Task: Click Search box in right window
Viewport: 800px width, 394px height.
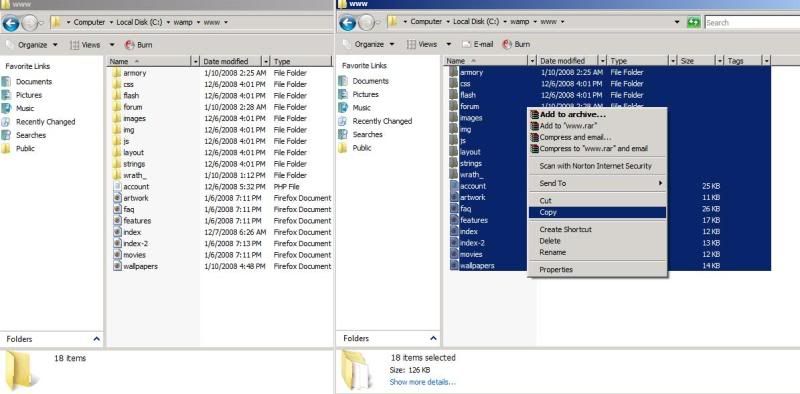Action: tap(752, 22)
